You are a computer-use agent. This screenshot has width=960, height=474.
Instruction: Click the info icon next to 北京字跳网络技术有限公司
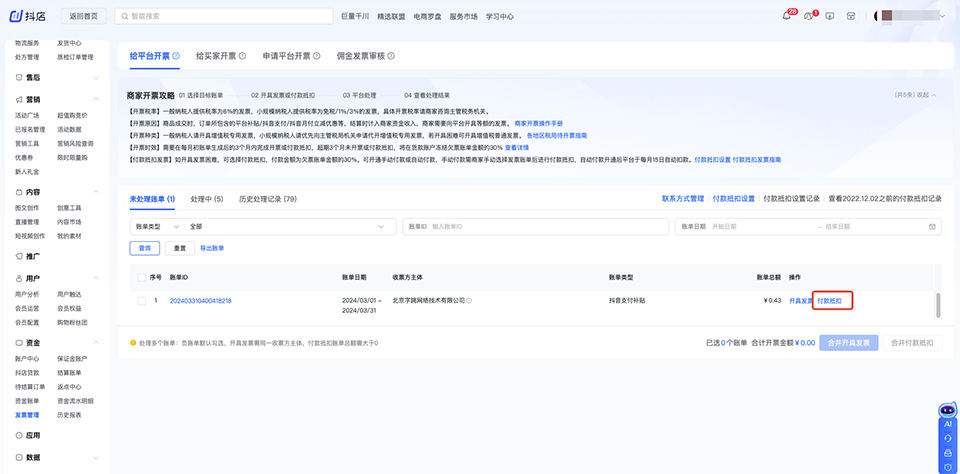[469, 300]
